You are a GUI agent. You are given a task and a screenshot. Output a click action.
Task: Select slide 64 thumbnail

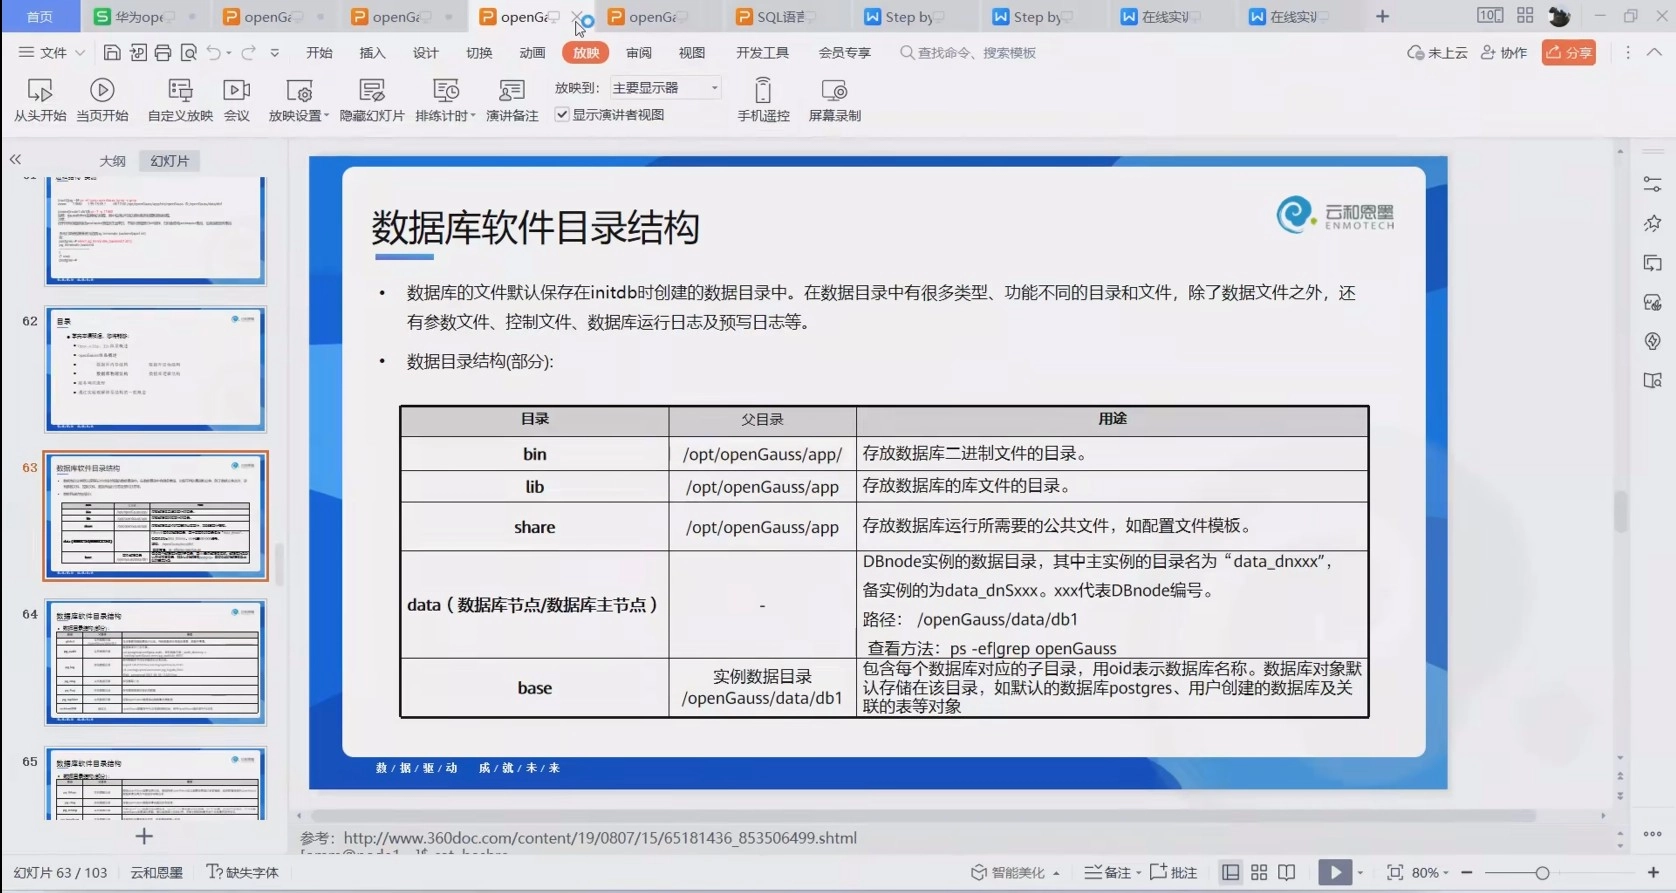click(x=155, y=662)
